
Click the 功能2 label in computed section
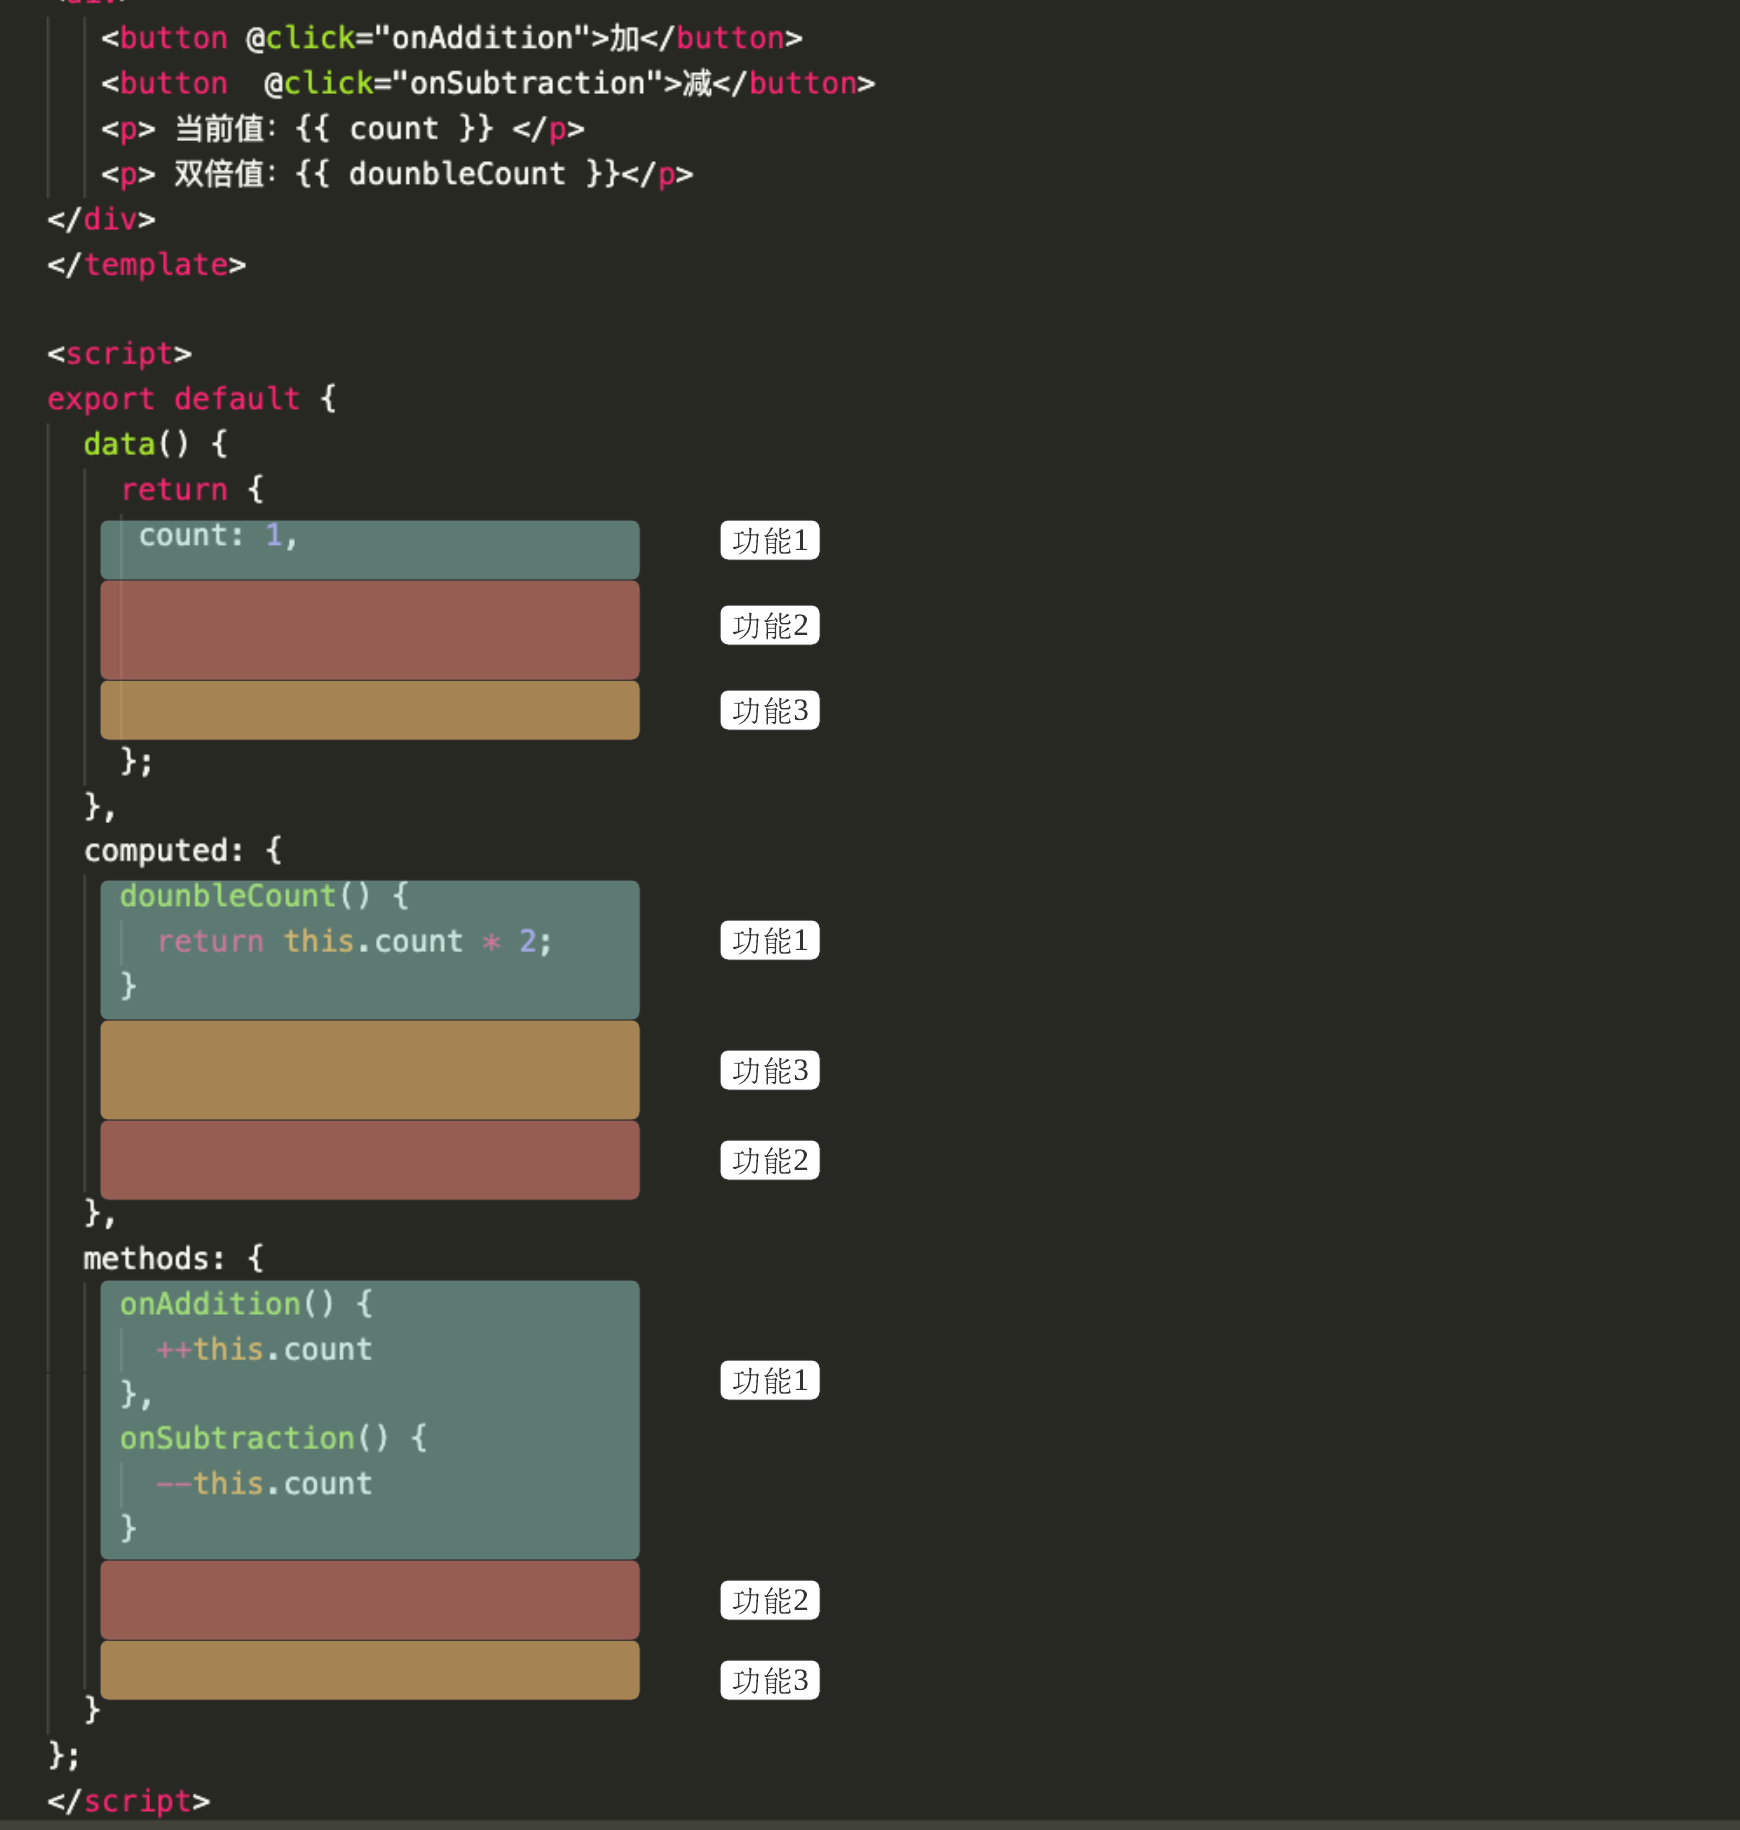[769, 1160]
